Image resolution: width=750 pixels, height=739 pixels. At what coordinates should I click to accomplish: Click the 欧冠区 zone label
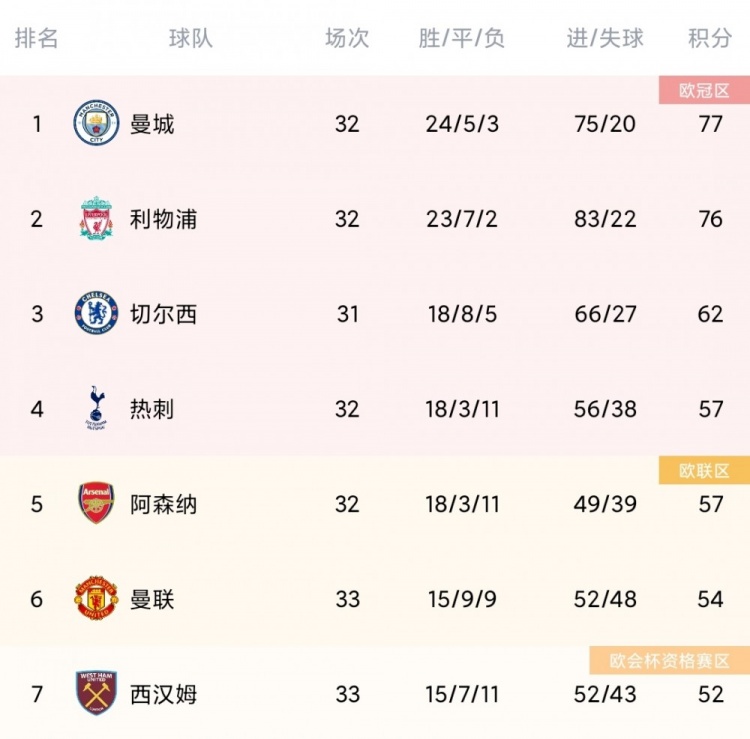[x=704, y=91]
